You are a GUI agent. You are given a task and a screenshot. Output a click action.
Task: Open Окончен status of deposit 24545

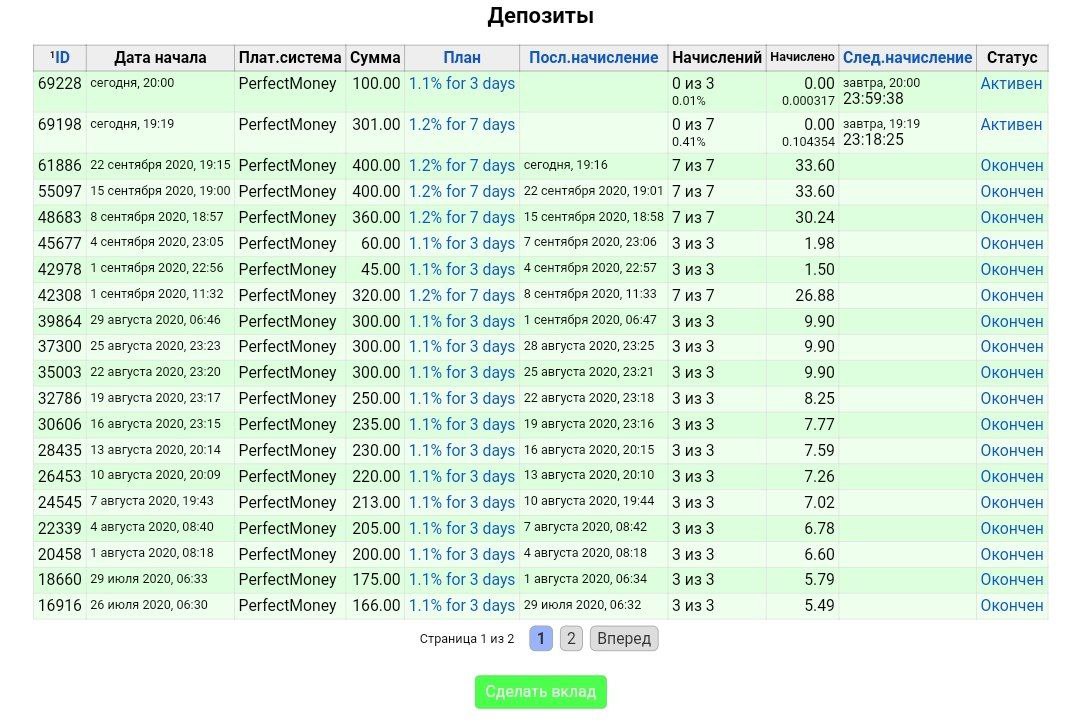coord(1012,503)
